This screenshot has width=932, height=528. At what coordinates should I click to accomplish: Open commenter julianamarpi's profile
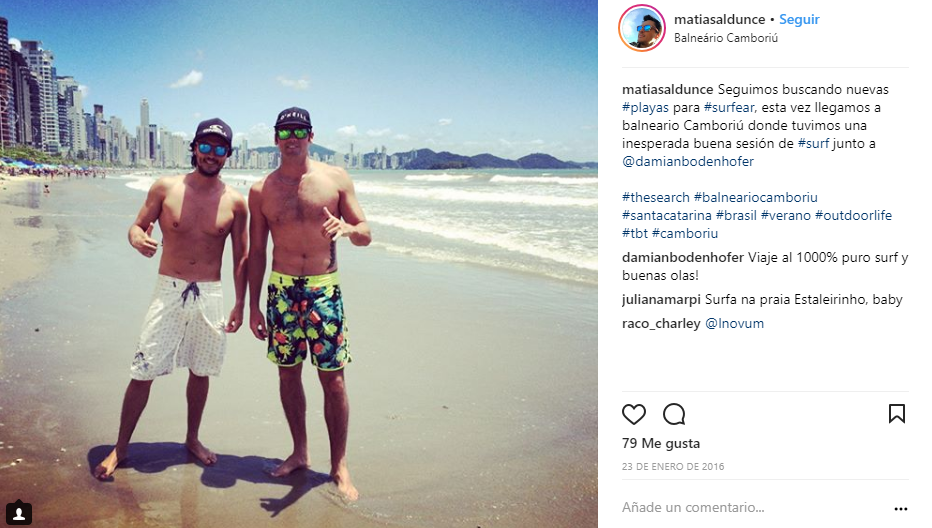pos(661,300)
